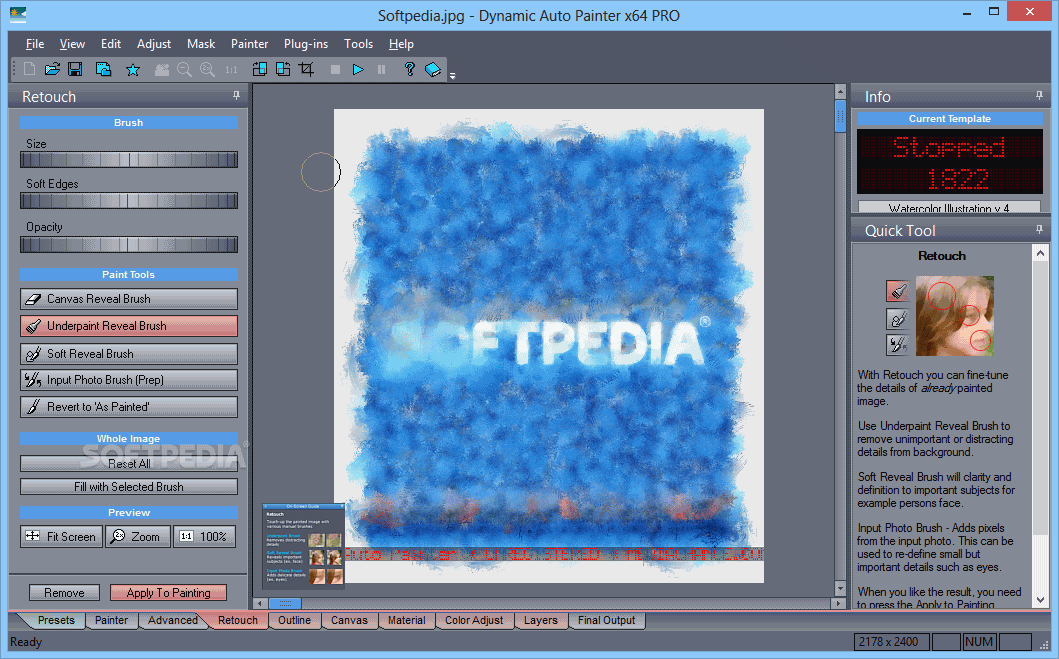Click the 2x zoom magnifier icon
The height and width of the screenshot is (659, 1059).
click(x=207, y=69)
